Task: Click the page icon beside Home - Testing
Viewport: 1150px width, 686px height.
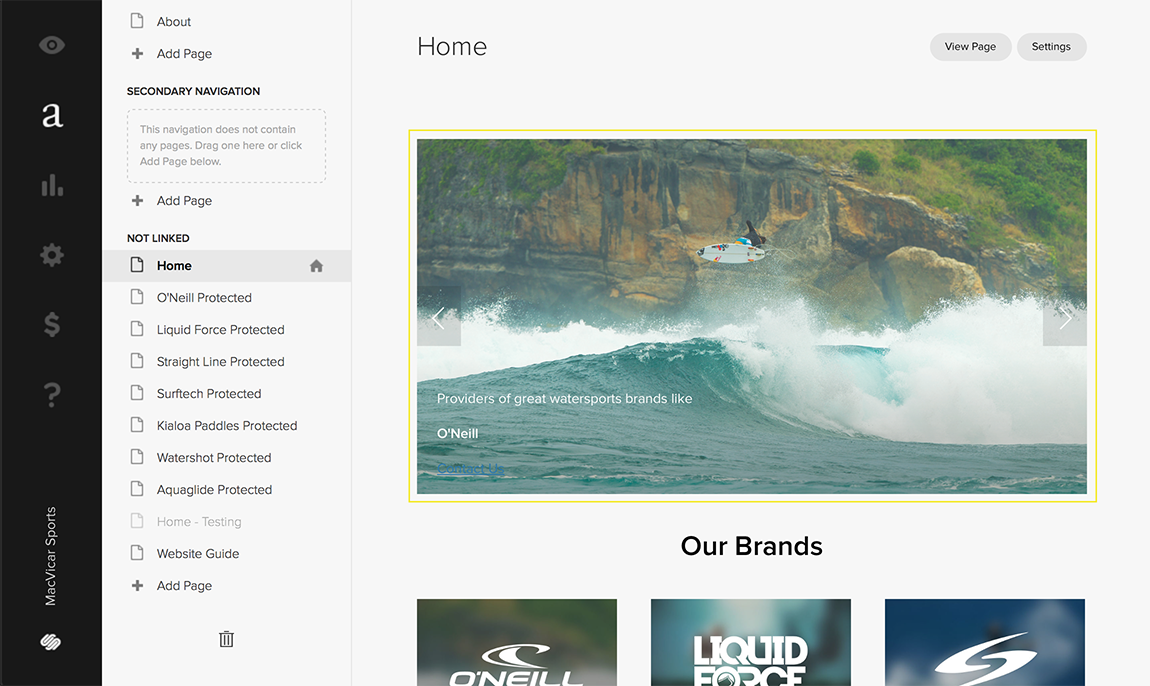Action: point(136,521)
